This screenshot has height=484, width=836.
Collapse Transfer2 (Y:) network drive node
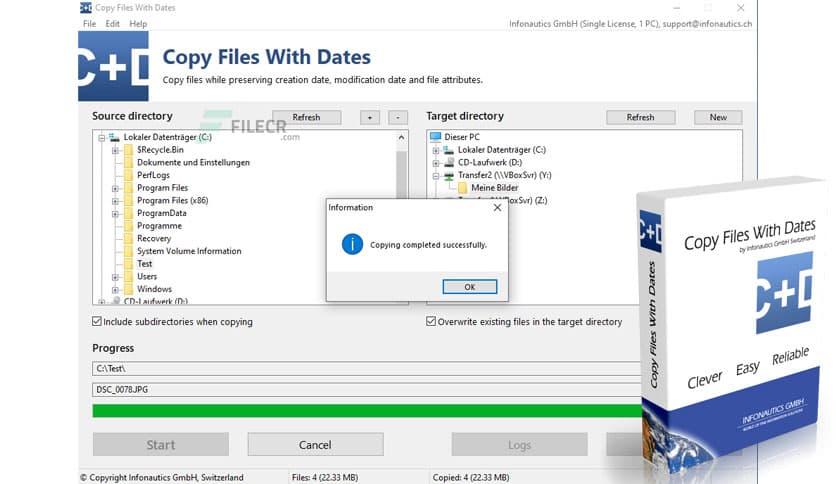click(436, 175)
